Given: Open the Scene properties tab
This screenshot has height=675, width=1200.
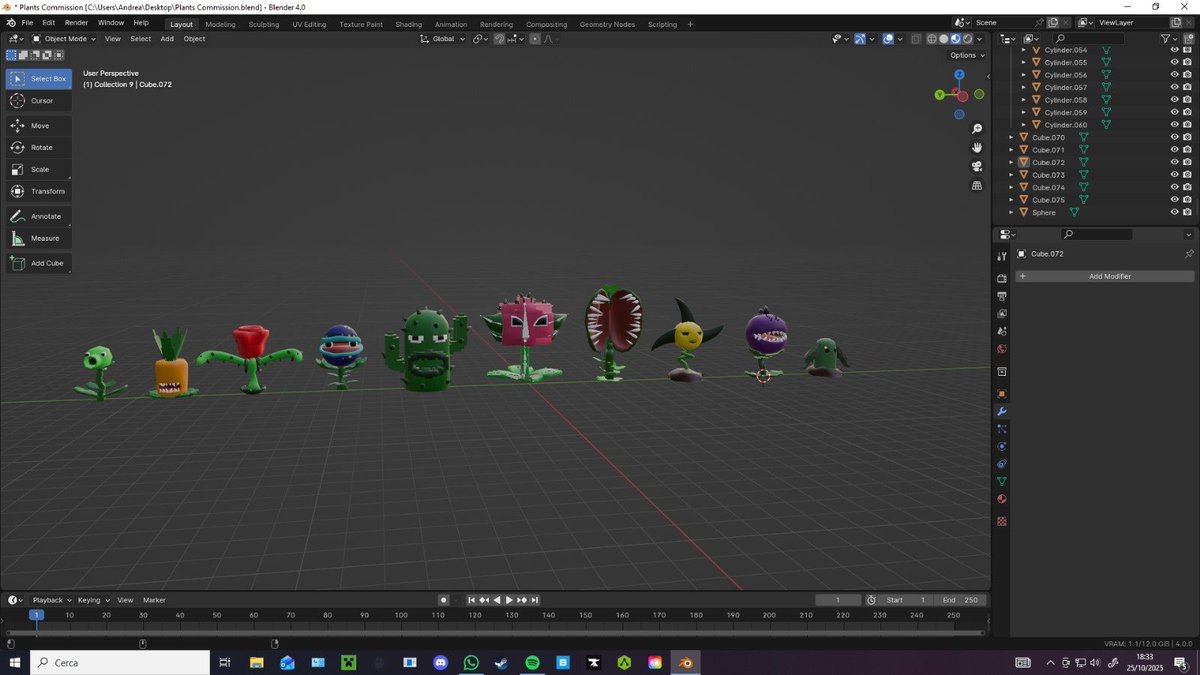Looking at the screenshot, I should coord(1001,331).
